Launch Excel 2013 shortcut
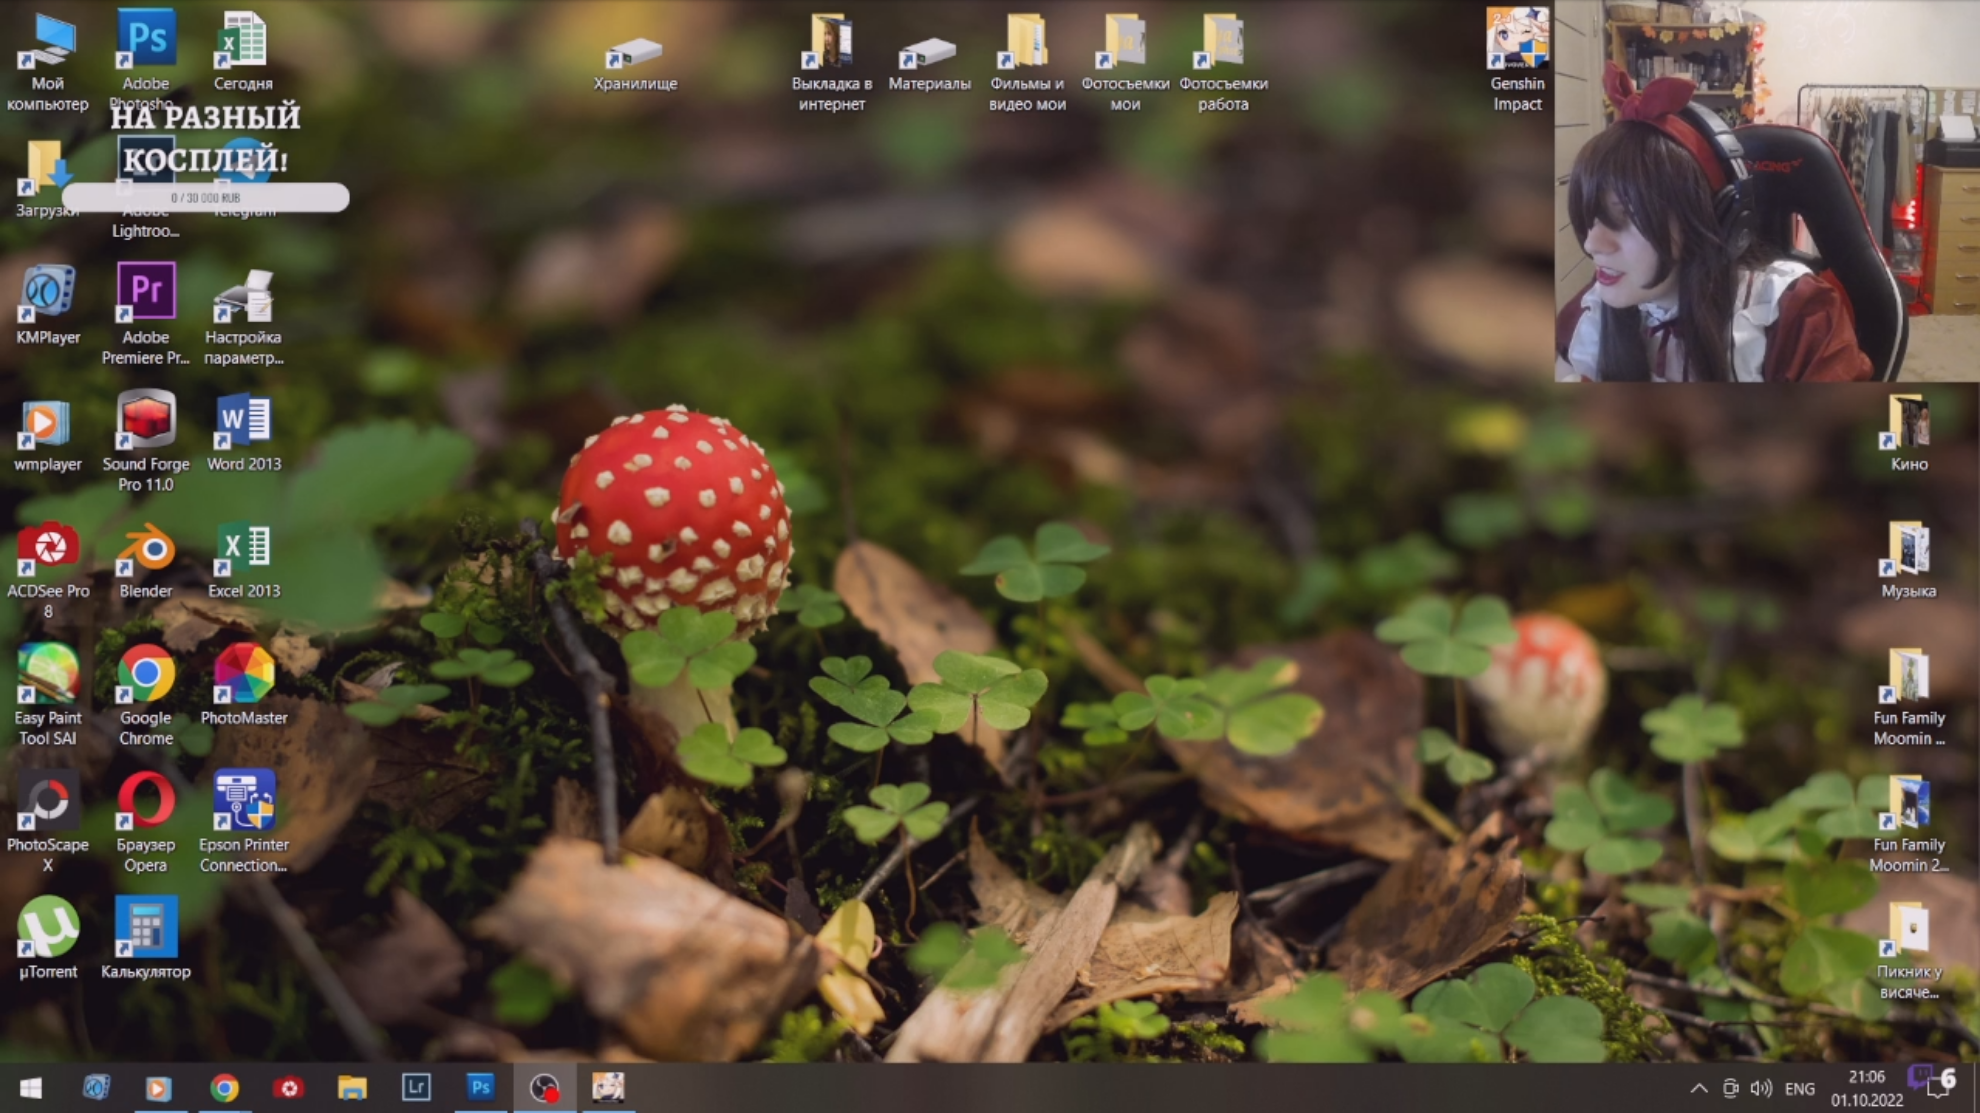The height and width of the screenshot is (1113, 1980). pyautogui.click(x=243, y=560)
